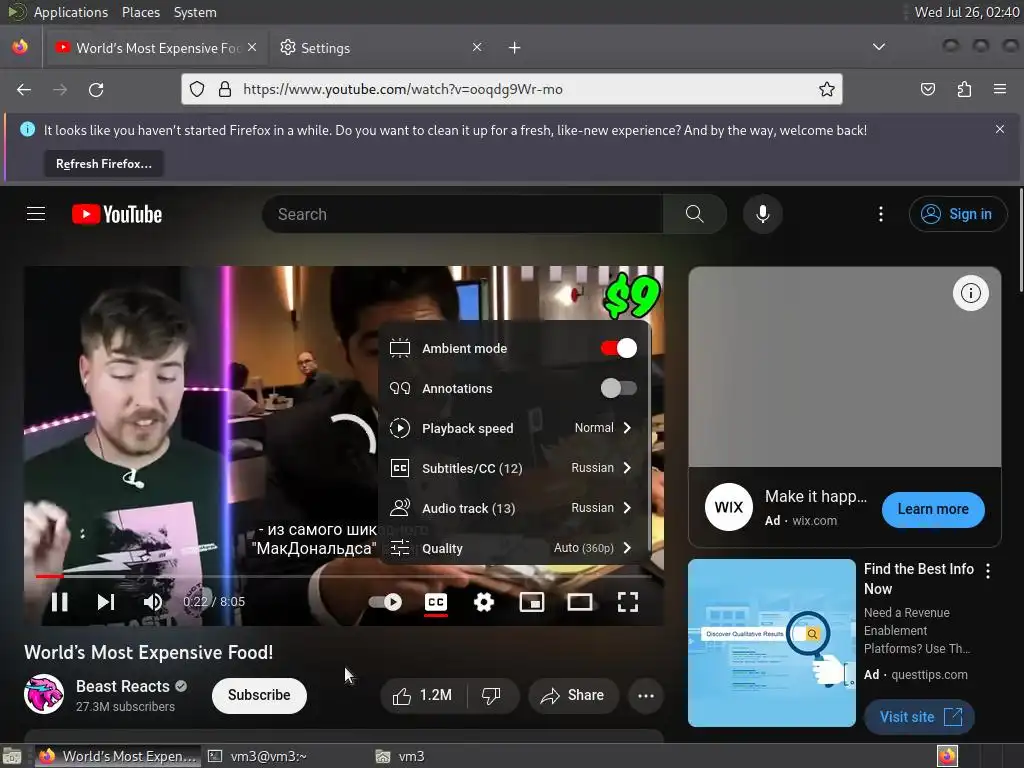
Task: Expand the Russian audio track chevron
Action: click(627, 507)
